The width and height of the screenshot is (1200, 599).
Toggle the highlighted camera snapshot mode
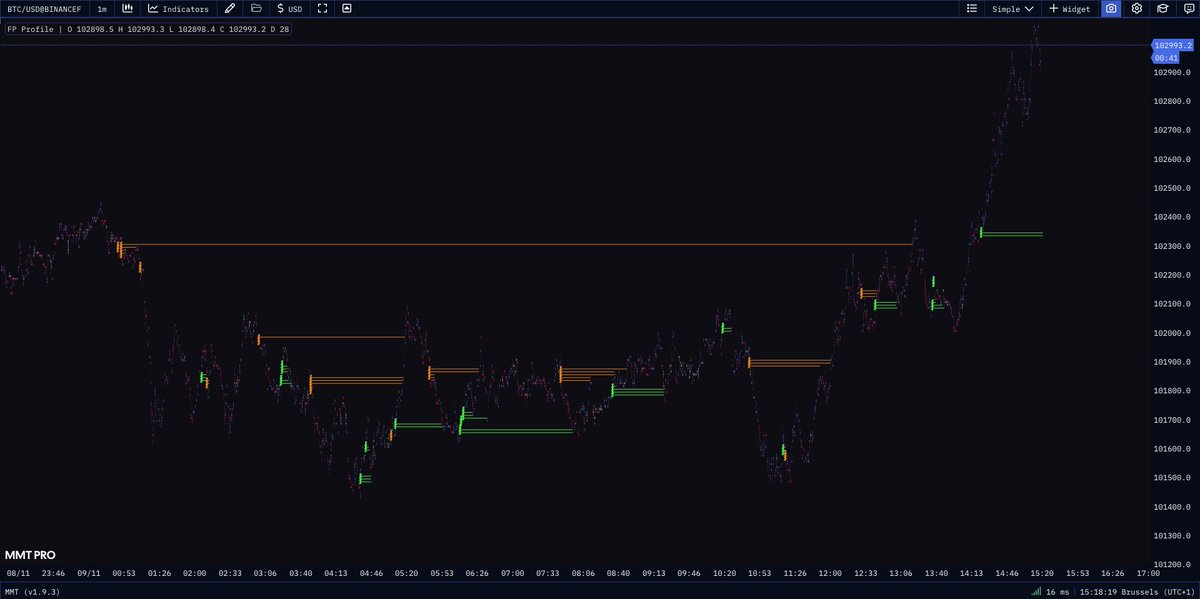click(x=1110, y=8)
